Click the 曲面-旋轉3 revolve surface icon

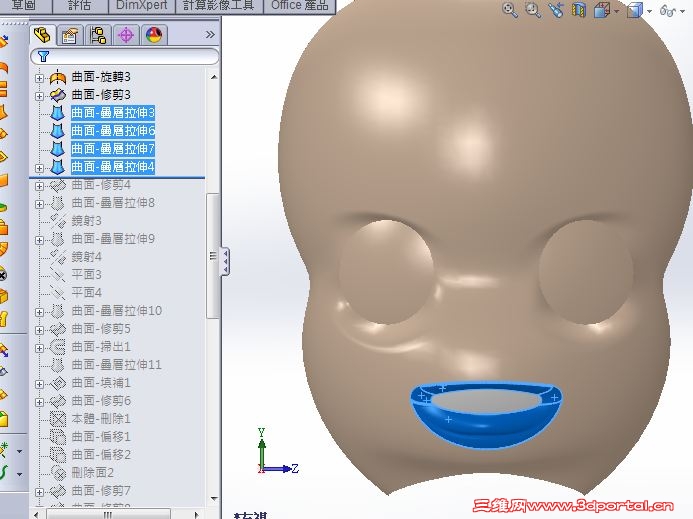click(58, 77)
